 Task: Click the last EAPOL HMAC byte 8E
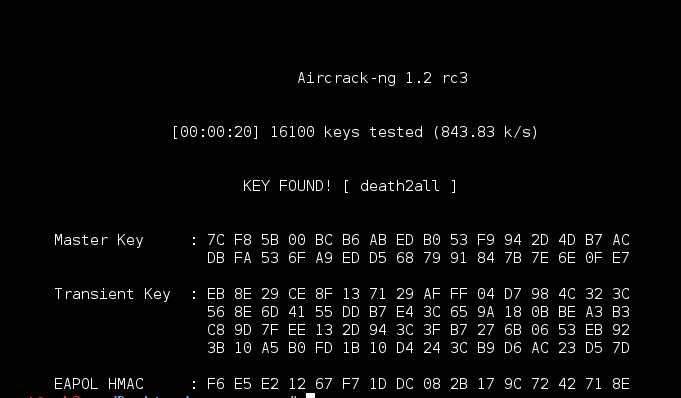[x=621, y=384]
